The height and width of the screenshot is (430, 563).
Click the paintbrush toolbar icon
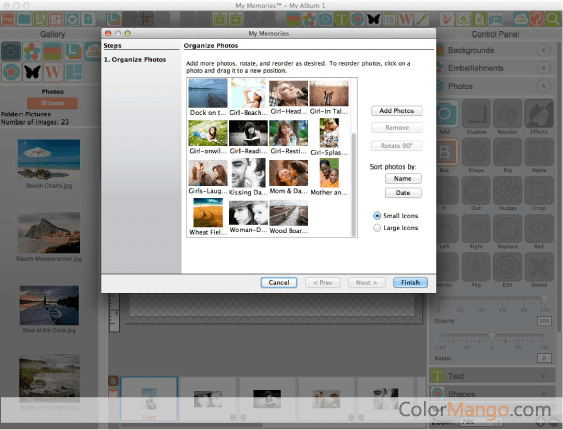(x=421, y=19)
